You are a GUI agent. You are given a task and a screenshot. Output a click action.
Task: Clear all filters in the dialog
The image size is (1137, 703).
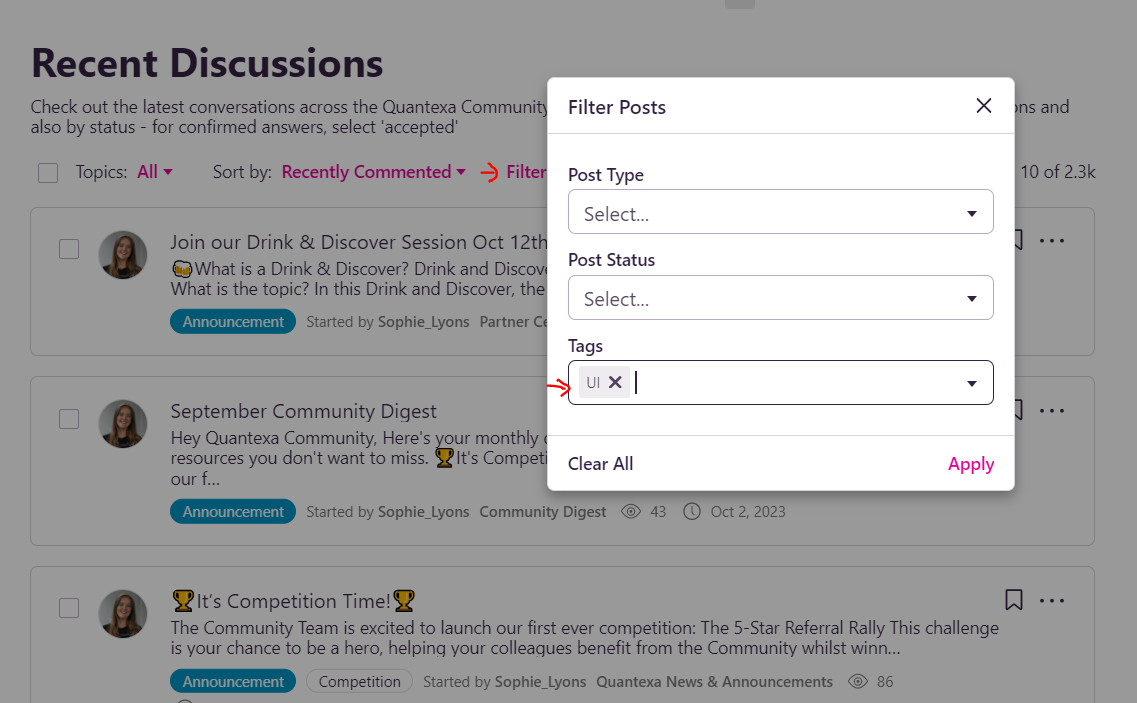[600, 464]
